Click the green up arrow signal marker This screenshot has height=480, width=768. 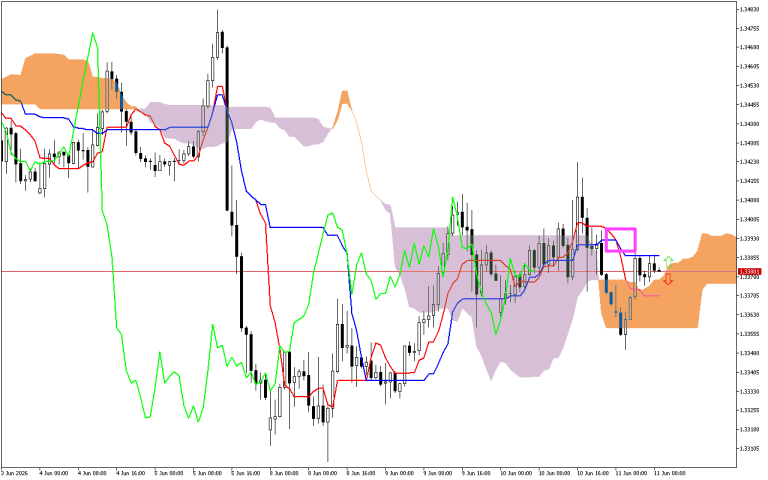click(x=668, y=261)
